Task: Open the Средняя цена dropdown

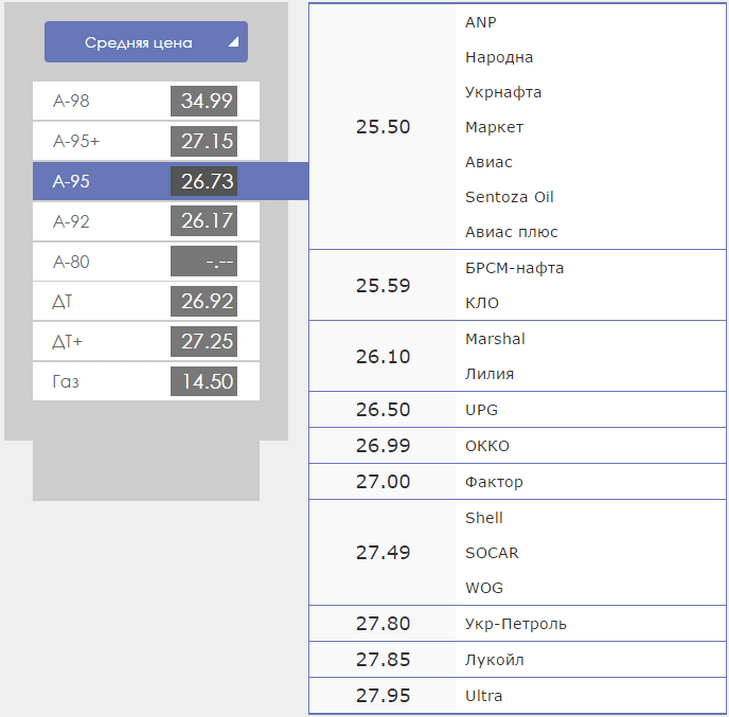Action: pos(146,42)
